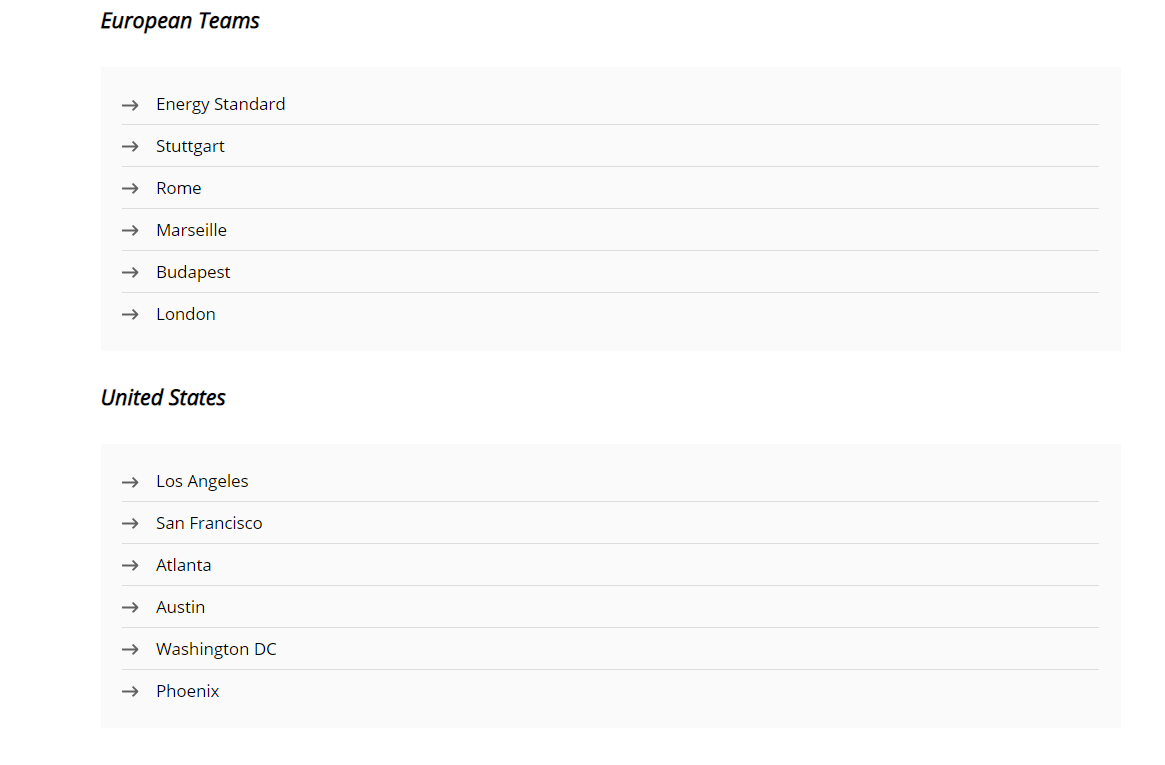Click the Washington DC text
The width and height of the screenshot is (1165, 765).
coord(216,650)
